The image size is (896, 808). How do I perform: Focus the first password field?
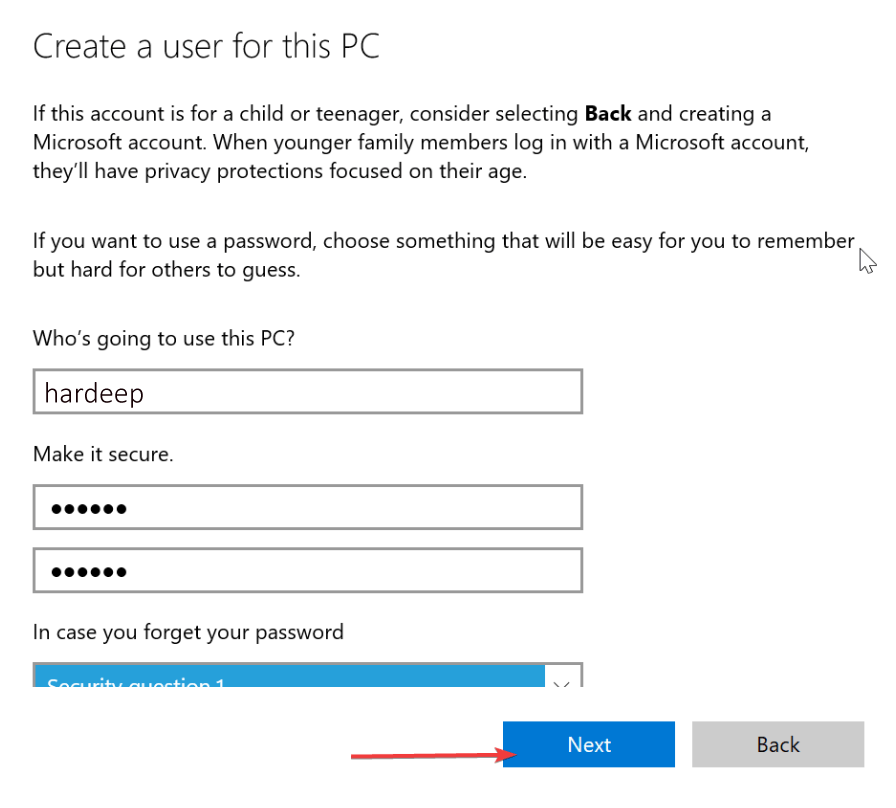coord(308,507)
